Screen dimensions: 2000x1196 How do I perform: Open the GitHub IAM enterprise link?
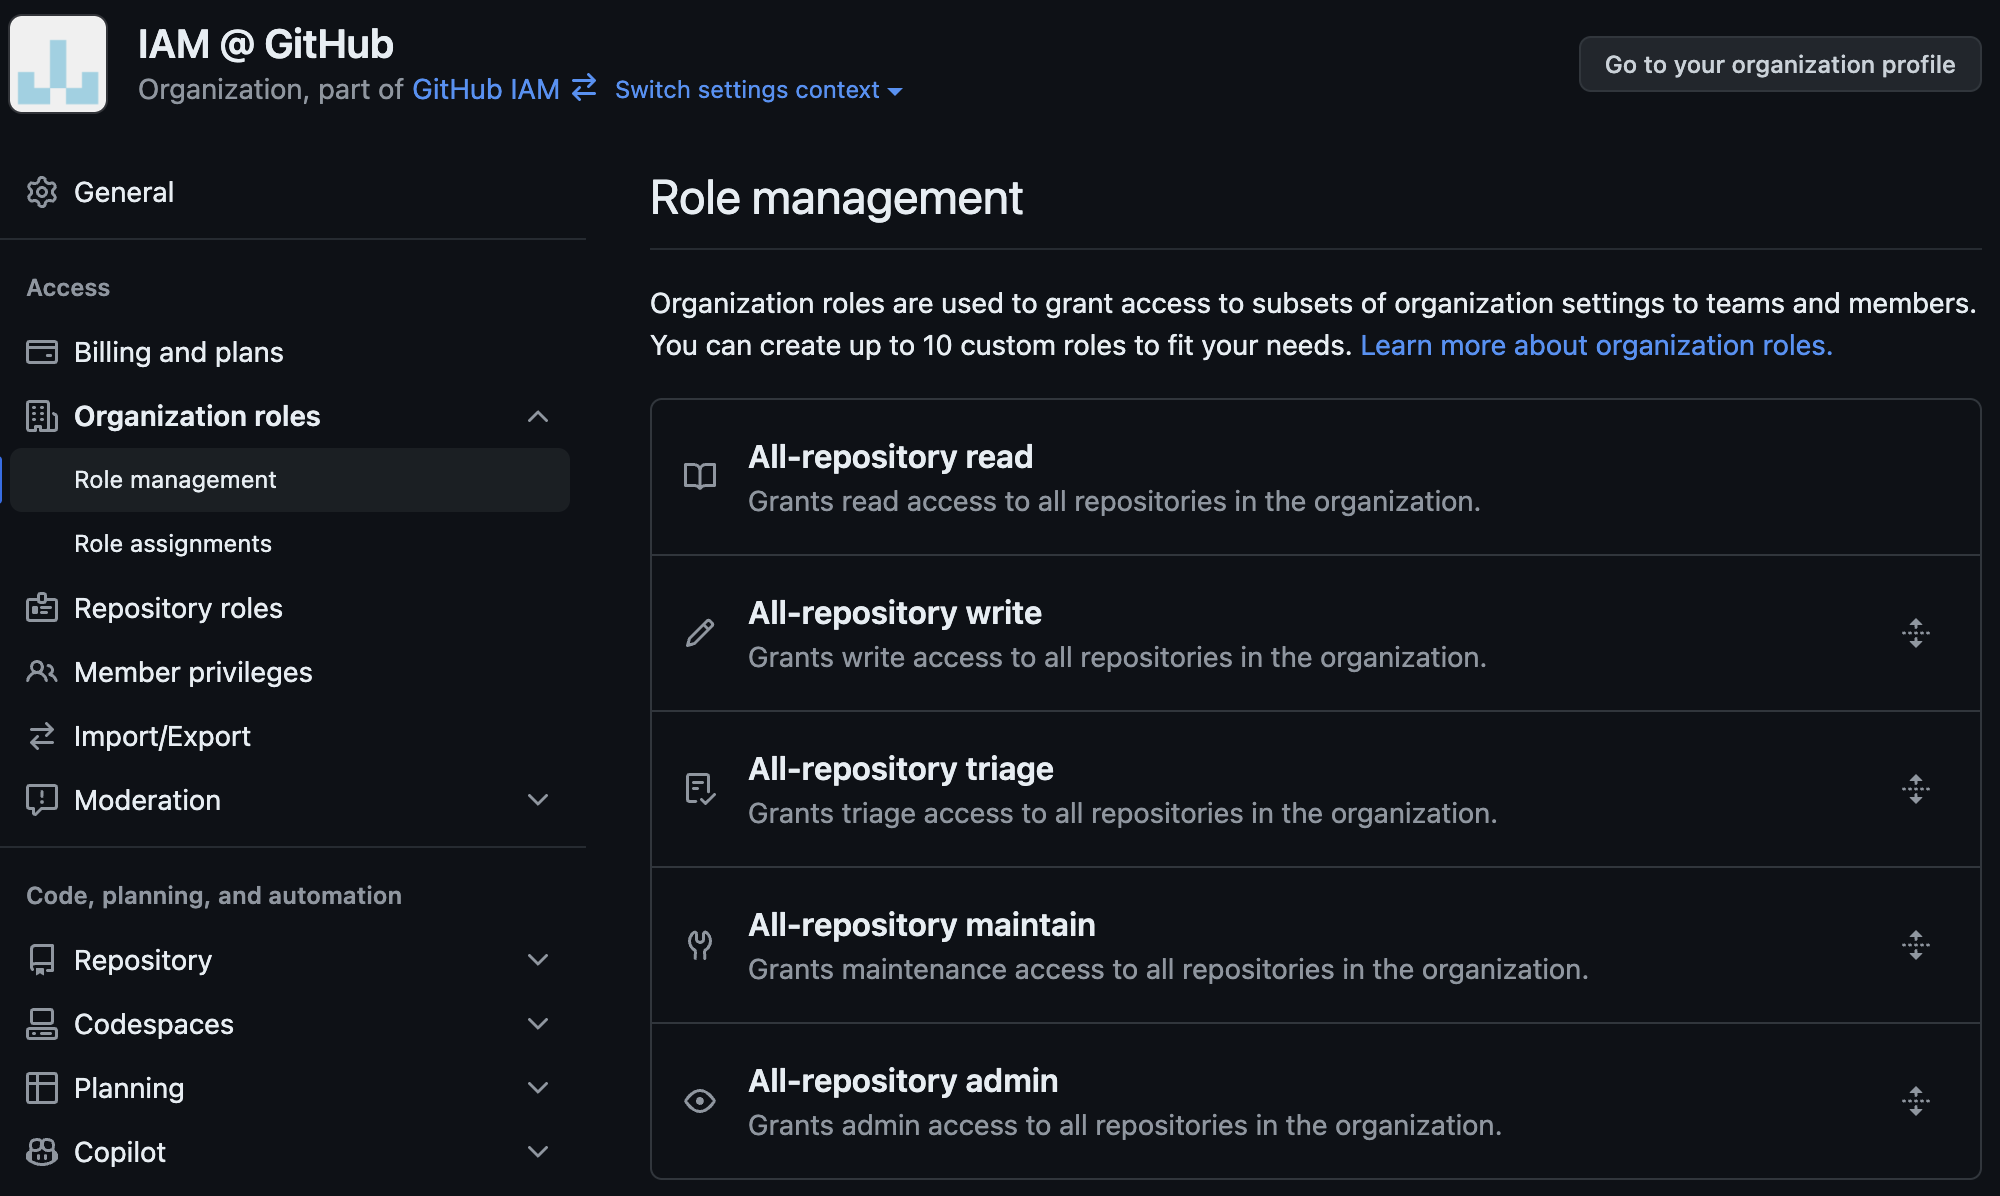pos(485,90)
